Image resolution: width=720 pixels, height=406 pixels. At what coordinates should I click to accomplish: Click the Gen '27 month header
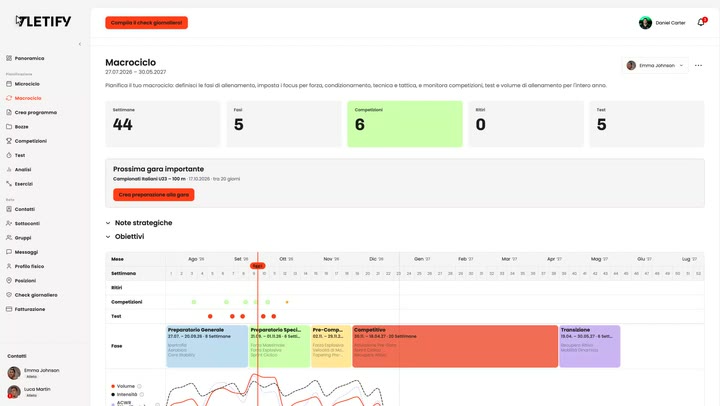click(422, 259)
